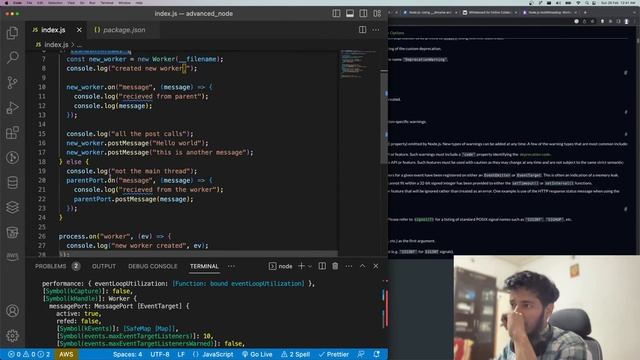Open terminal panel more actions

point(349,266)
